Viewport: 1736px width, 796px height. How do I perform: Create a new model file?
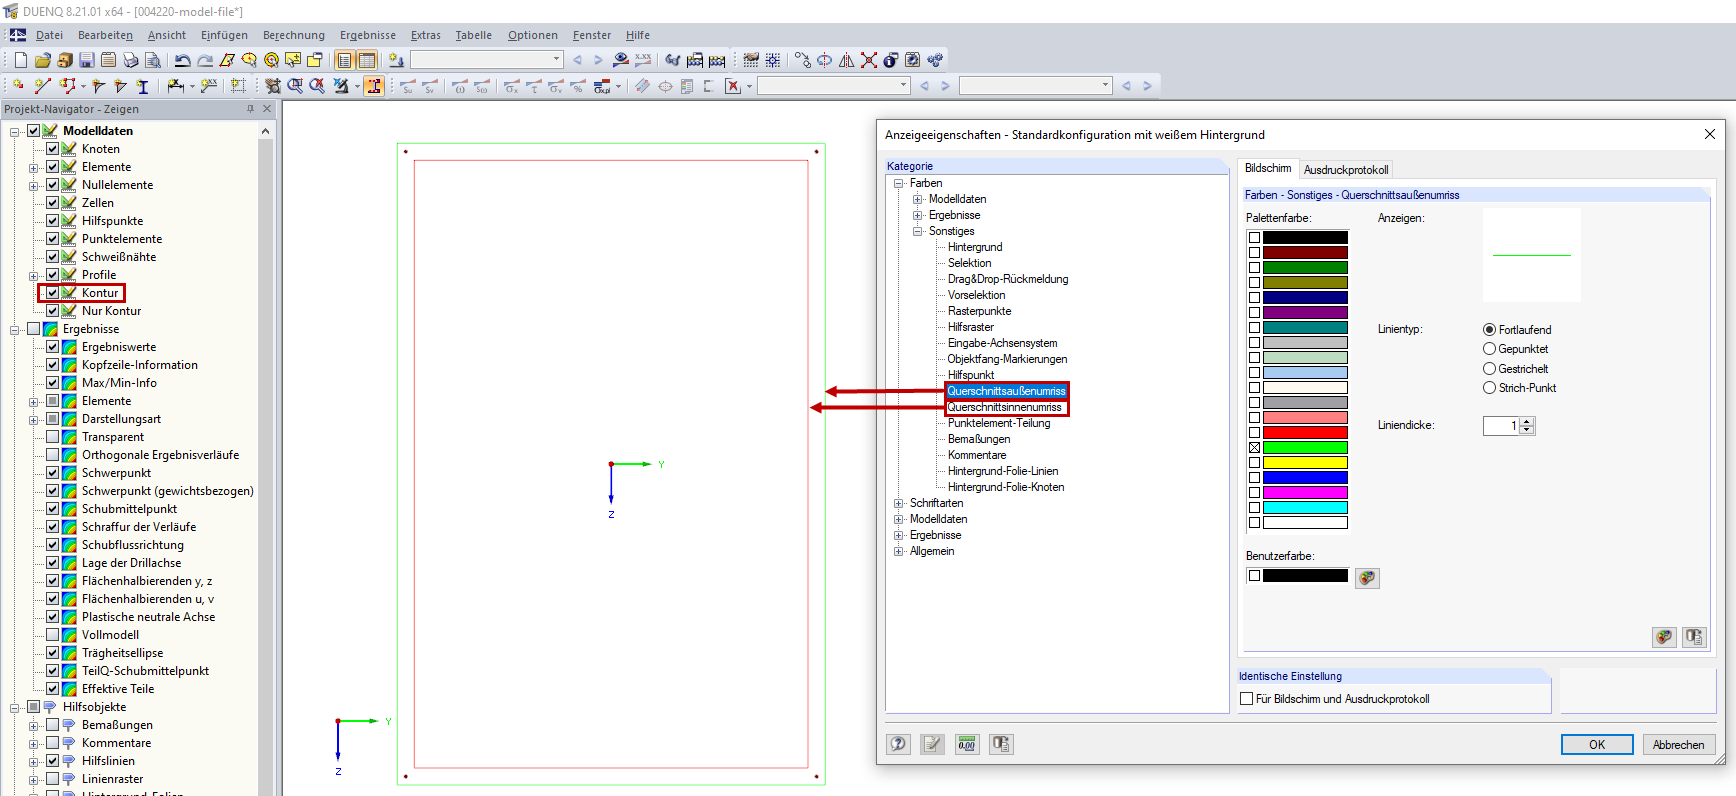pyautogui.click(x=20, y=60)
